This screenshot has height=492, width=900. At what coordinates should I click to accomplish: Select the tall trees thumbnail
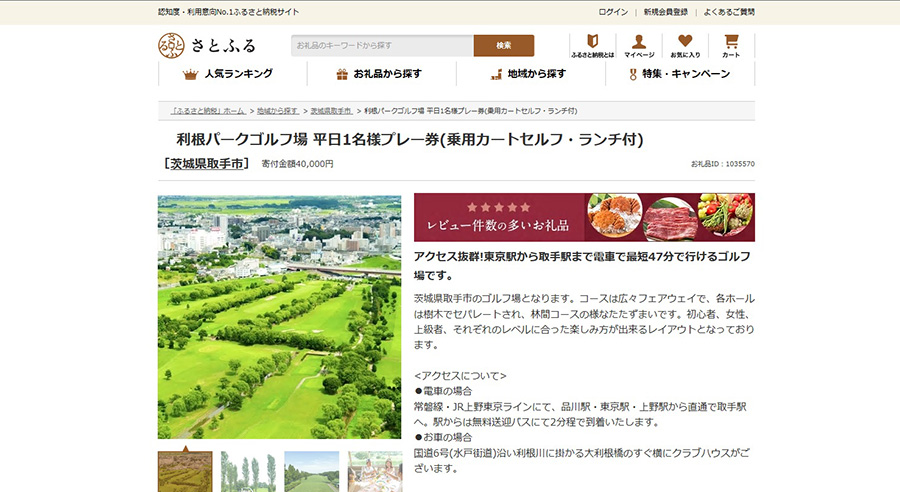(x=248, y=471)
